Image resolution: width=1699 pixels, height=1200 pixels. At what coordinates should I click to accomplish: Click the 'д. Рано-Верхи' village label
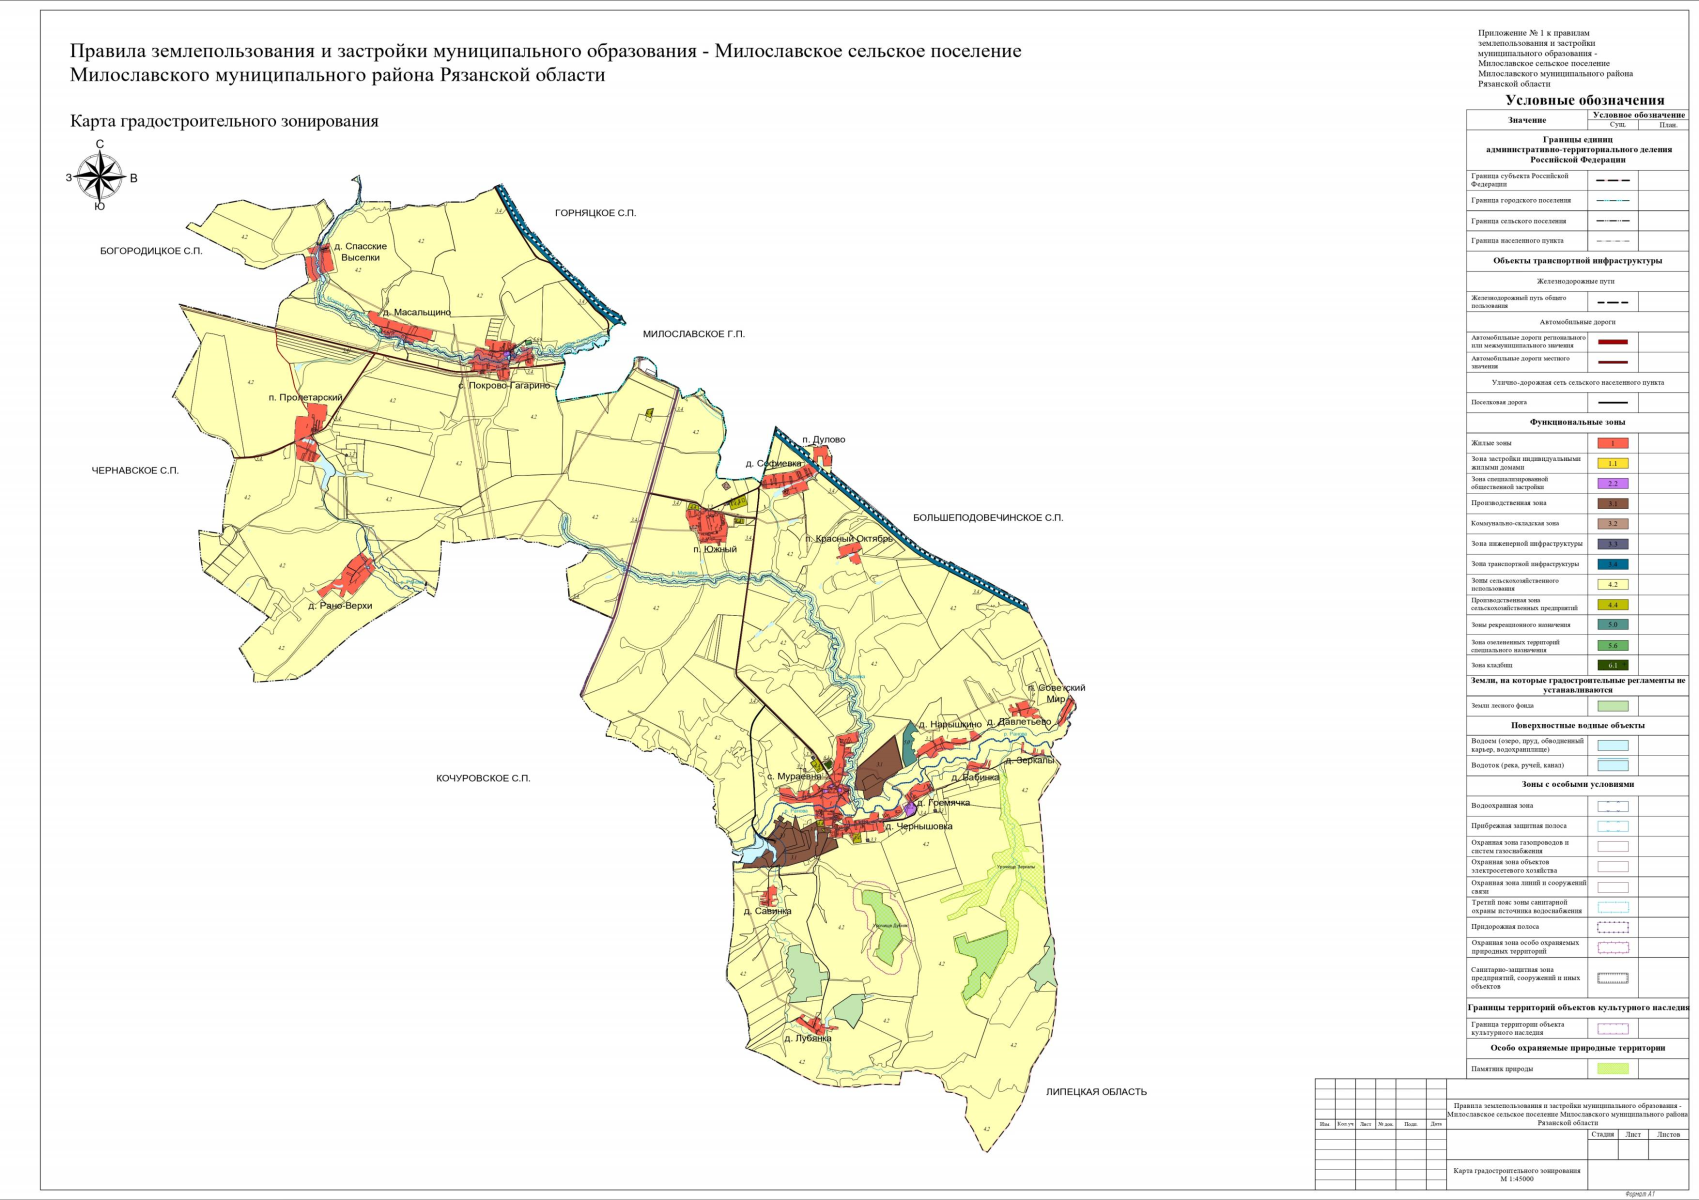(x=340, y=606)
